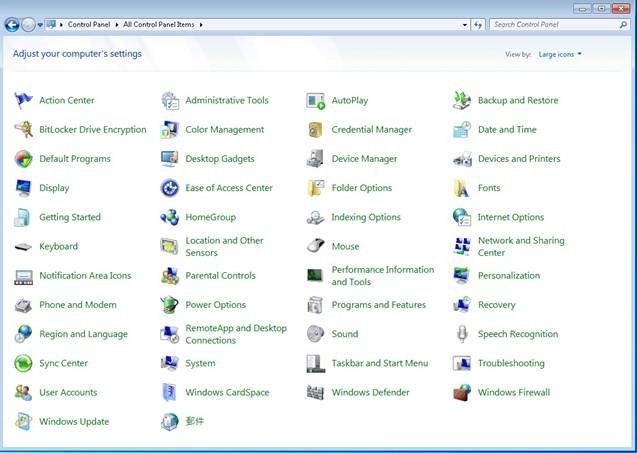Click the All Control Panel Items breadcrumb
The height and width of the screenshot is (453, 637).
(159, 24)
